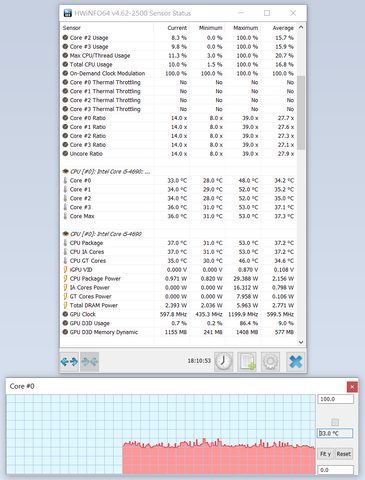Click the scrollbar down arrow
This screenshot has height=480, width=365.
(301, 342)
